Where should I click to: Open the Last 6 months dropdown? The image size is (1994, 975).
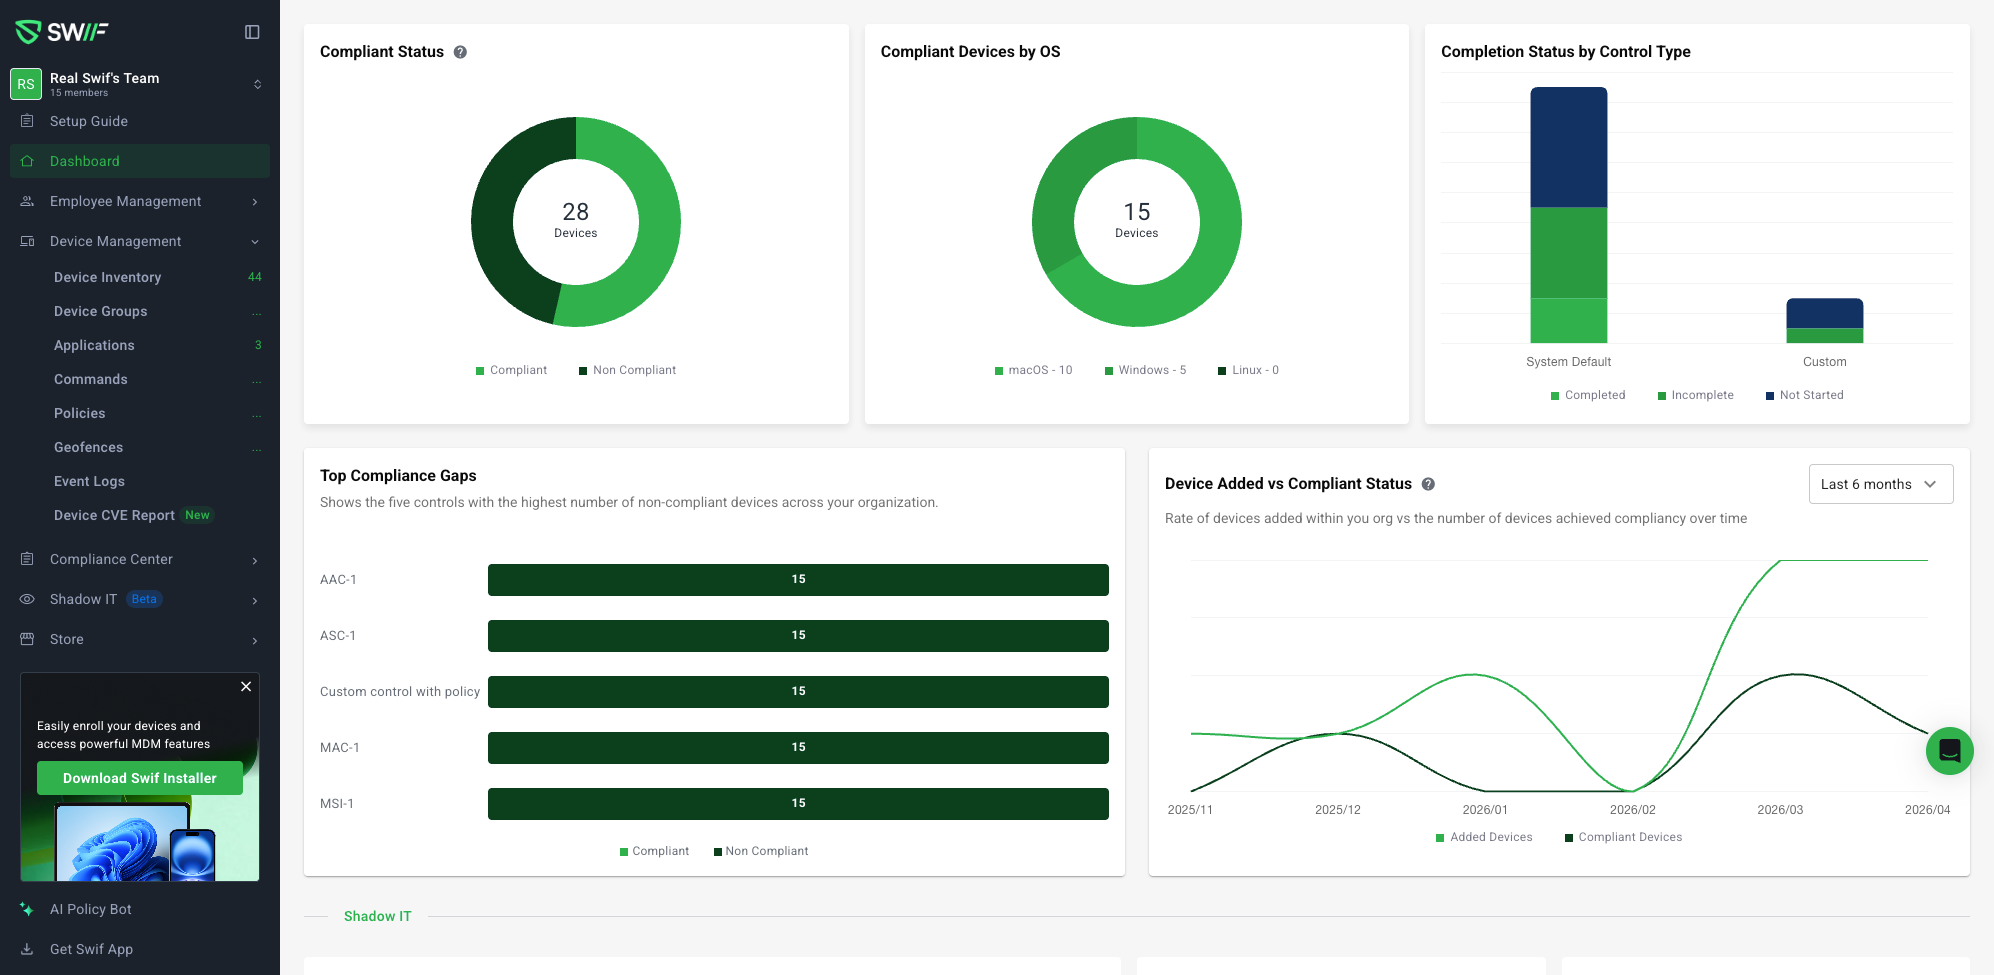1880,484
